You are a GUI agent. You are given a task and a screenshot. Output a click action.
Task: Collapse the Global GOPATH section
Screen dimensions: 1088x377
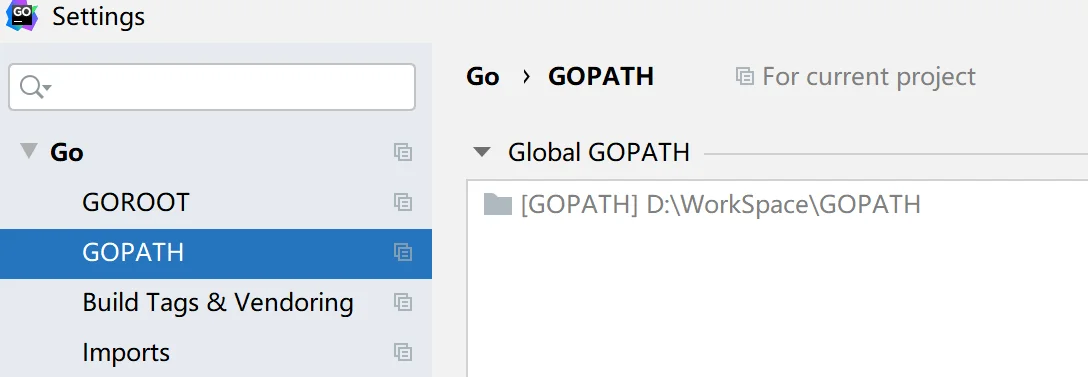pos(482,151)
